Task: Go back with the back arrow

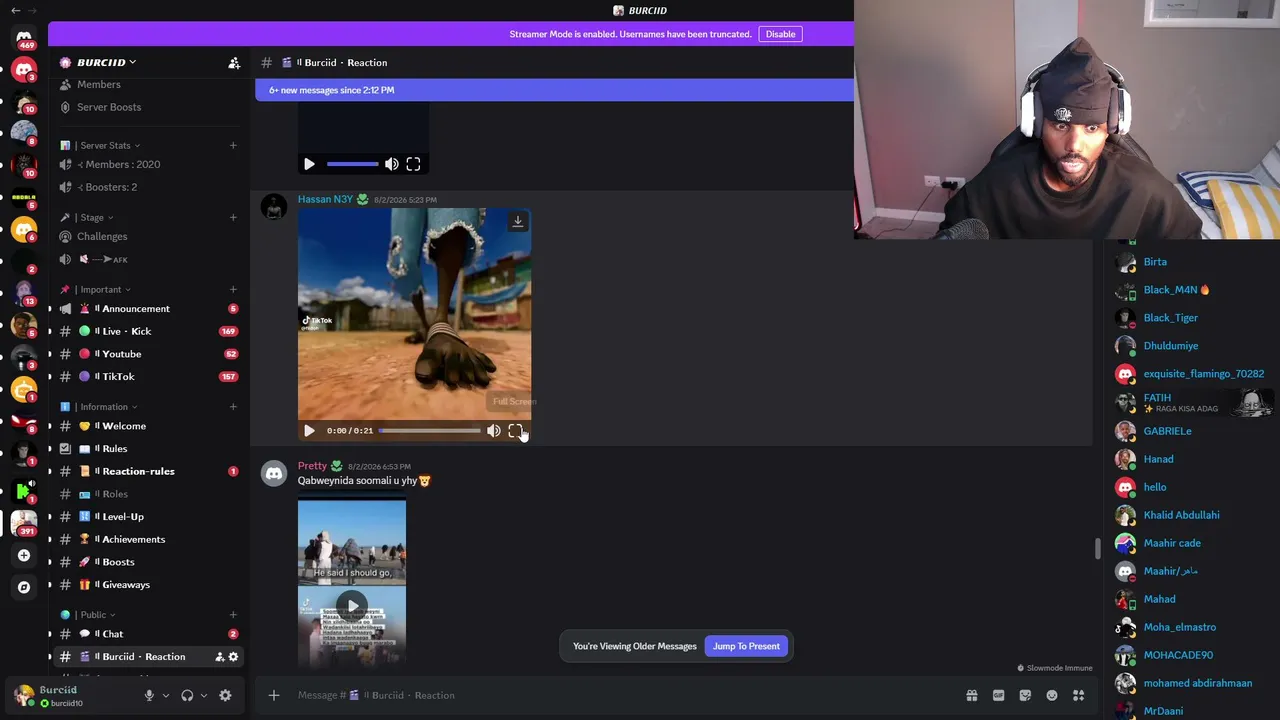Action: tap(15, 10)
